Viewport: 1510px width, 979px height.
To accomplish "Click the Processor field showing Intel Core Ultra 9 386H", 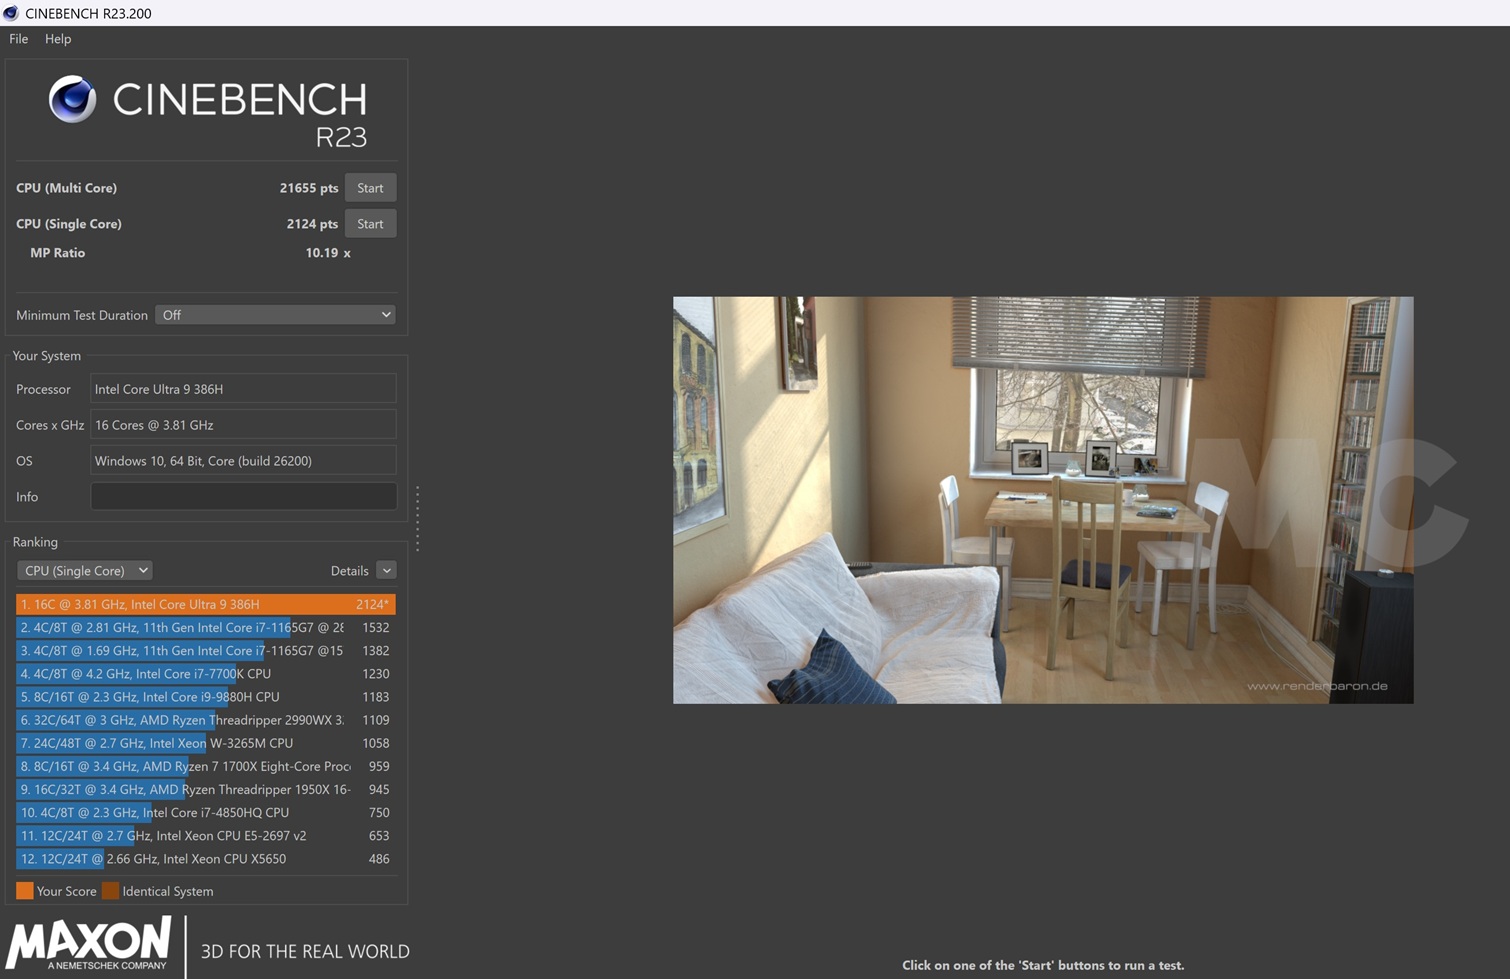I will [243, 389].
